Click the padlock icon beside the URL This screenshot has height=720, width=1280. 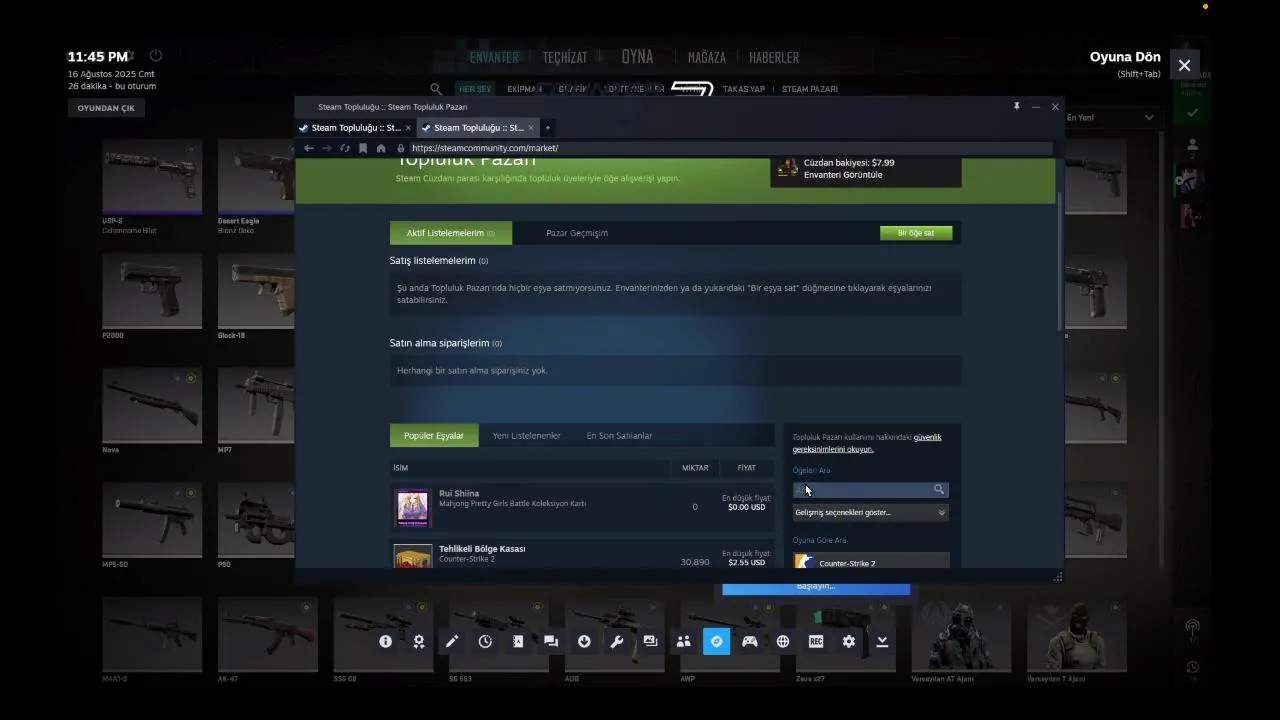tap(401, 148)
